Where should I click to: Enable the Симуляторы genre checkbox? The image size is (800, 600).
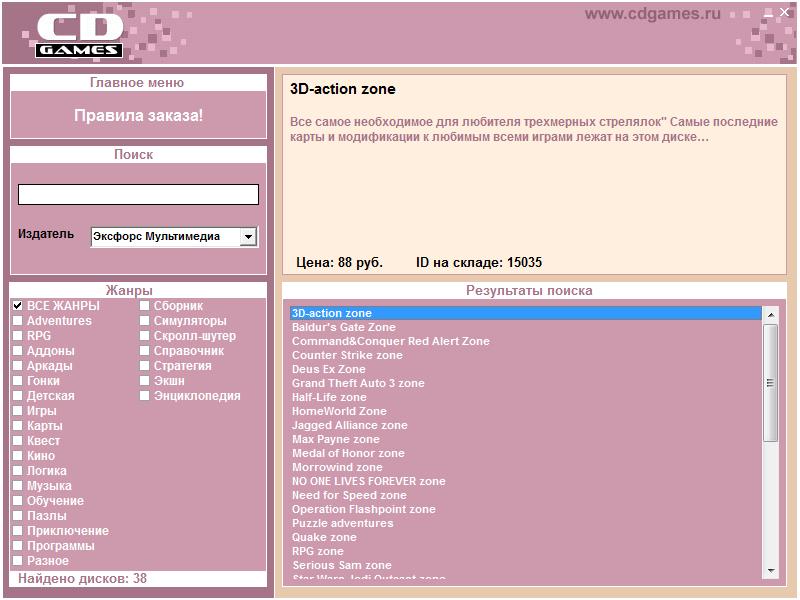click(145, 320)
